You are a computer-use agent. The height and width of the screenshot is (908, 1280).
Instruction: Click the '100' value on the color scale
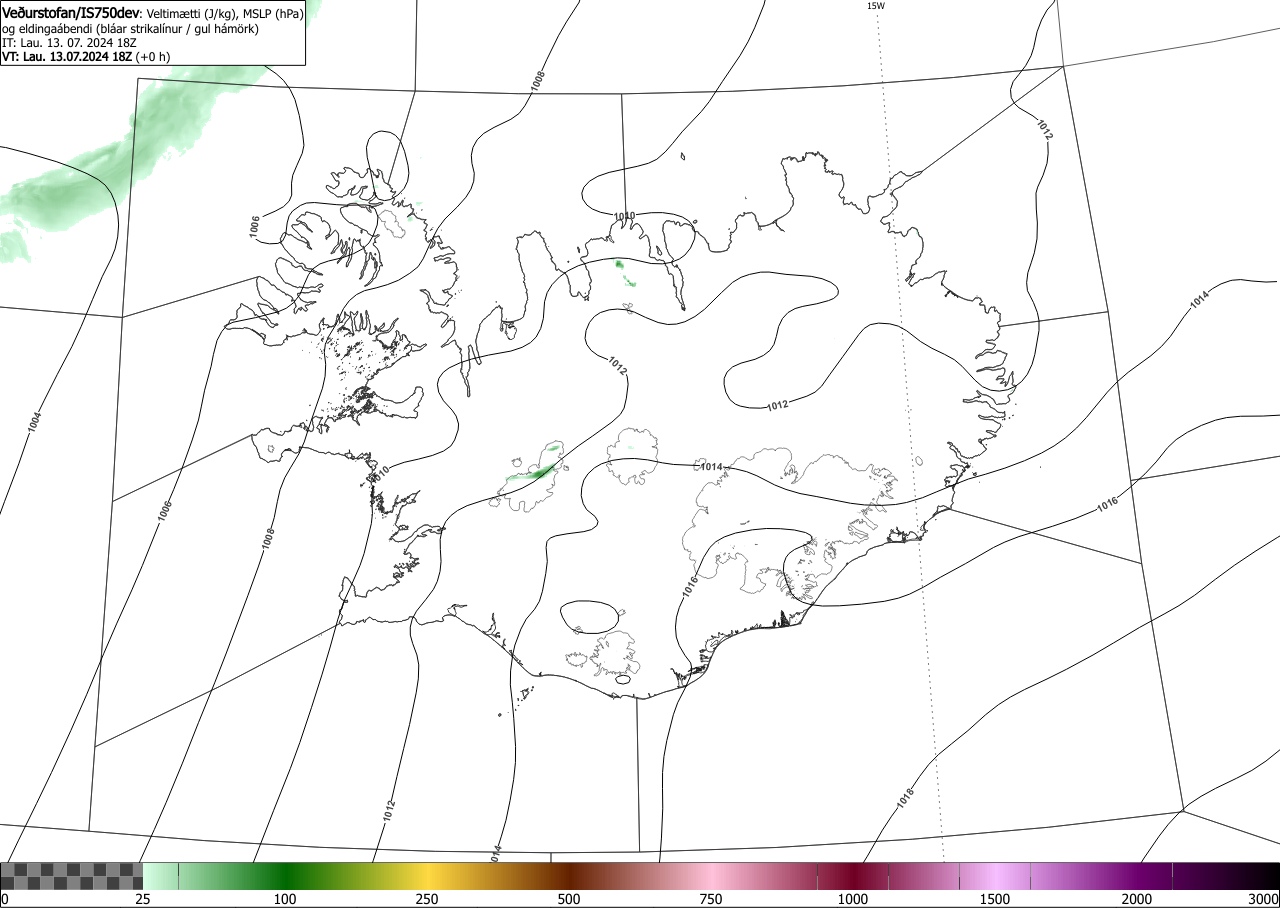[285, 899]
